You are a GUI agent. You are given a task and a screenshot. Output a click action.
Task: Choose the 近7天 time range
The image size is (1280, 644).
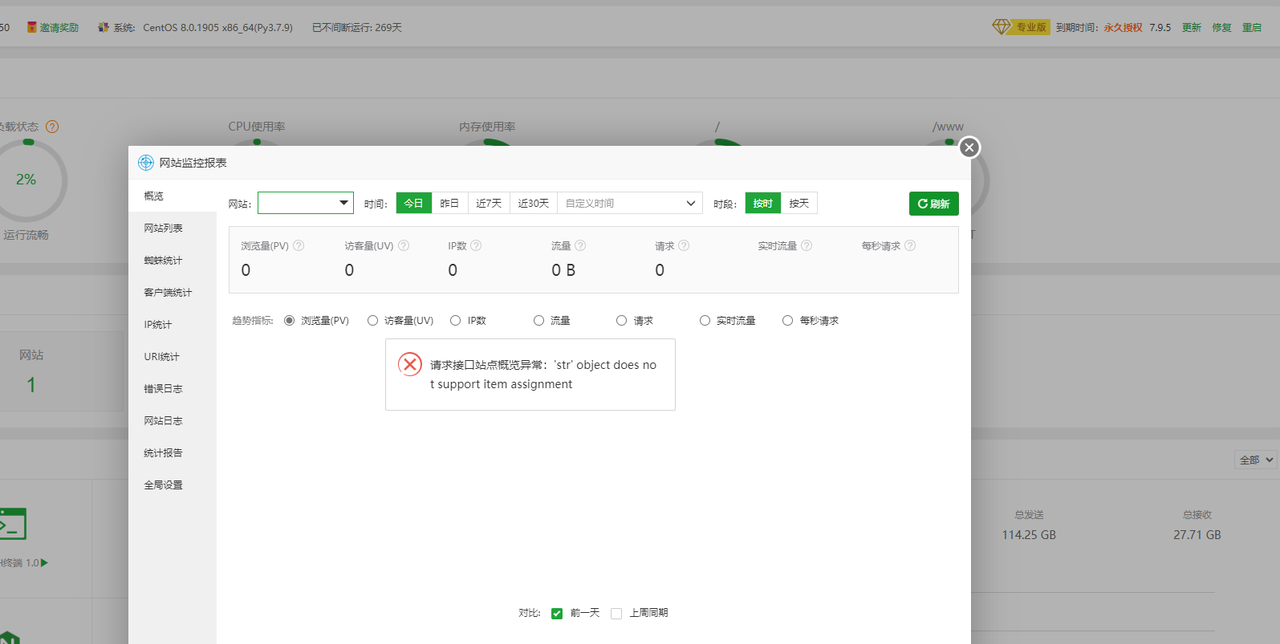[489, 203]
